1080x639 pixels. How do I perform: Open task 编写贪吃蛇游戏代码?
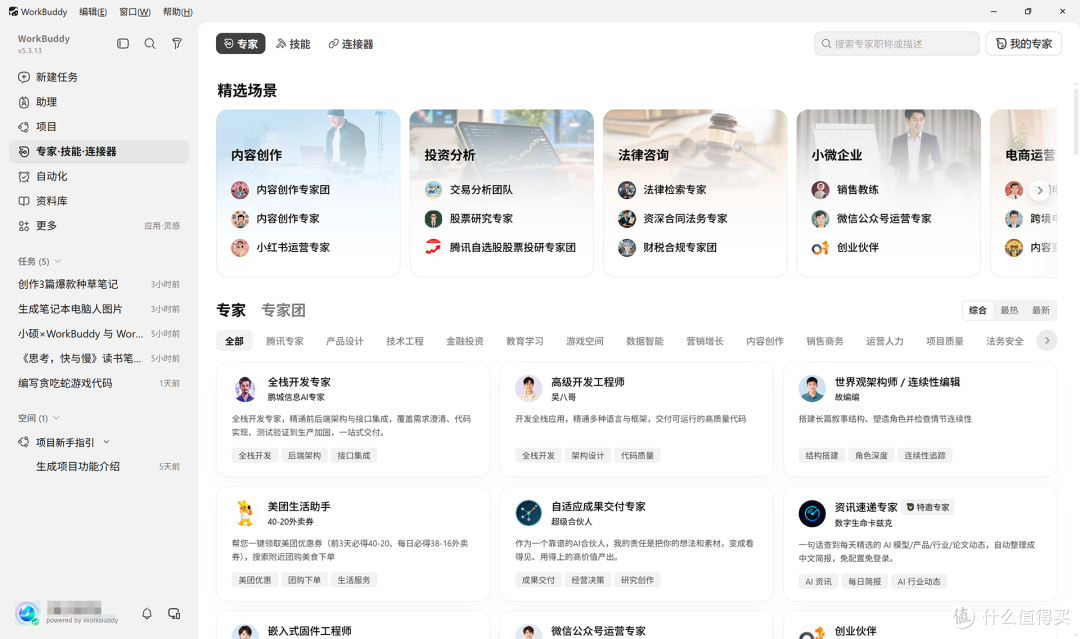[x=98, y=383]
